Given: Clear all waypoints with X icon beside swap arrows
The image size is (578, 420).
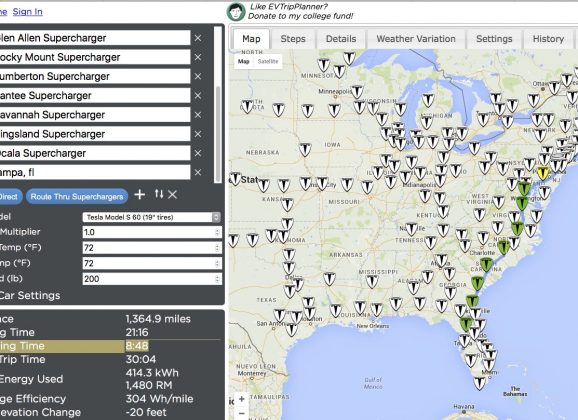Looking at the screenshot, I should tap(173, 194).
